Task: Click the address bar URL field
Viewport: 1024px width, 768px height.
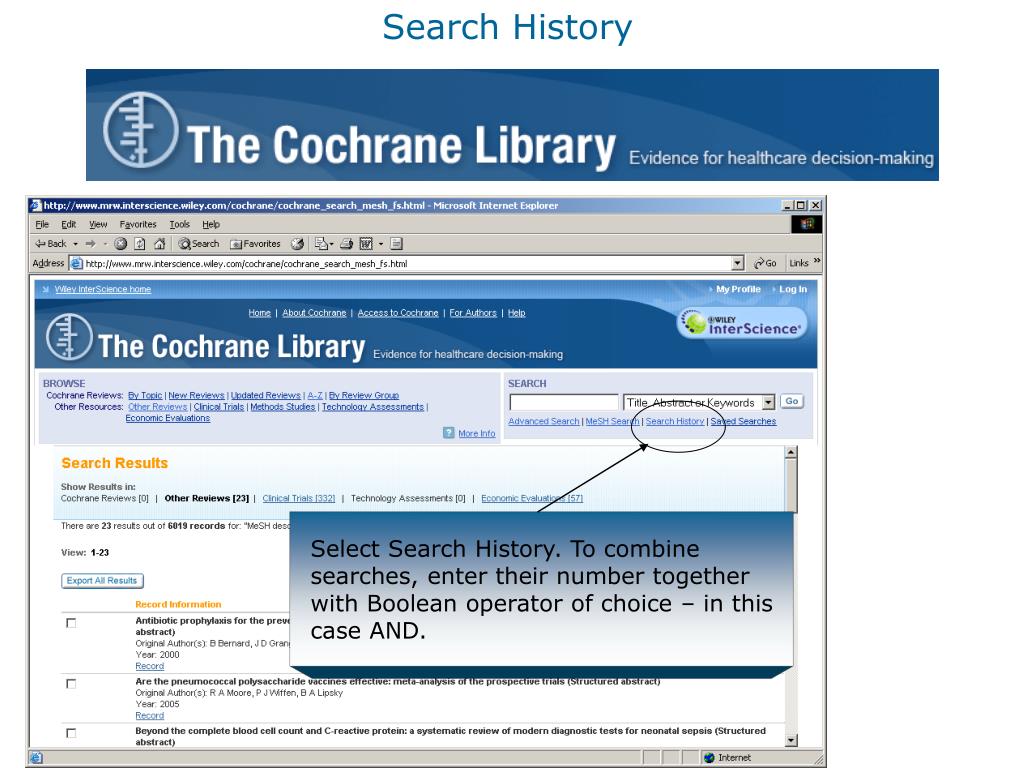Action: [x=407, y=263]
